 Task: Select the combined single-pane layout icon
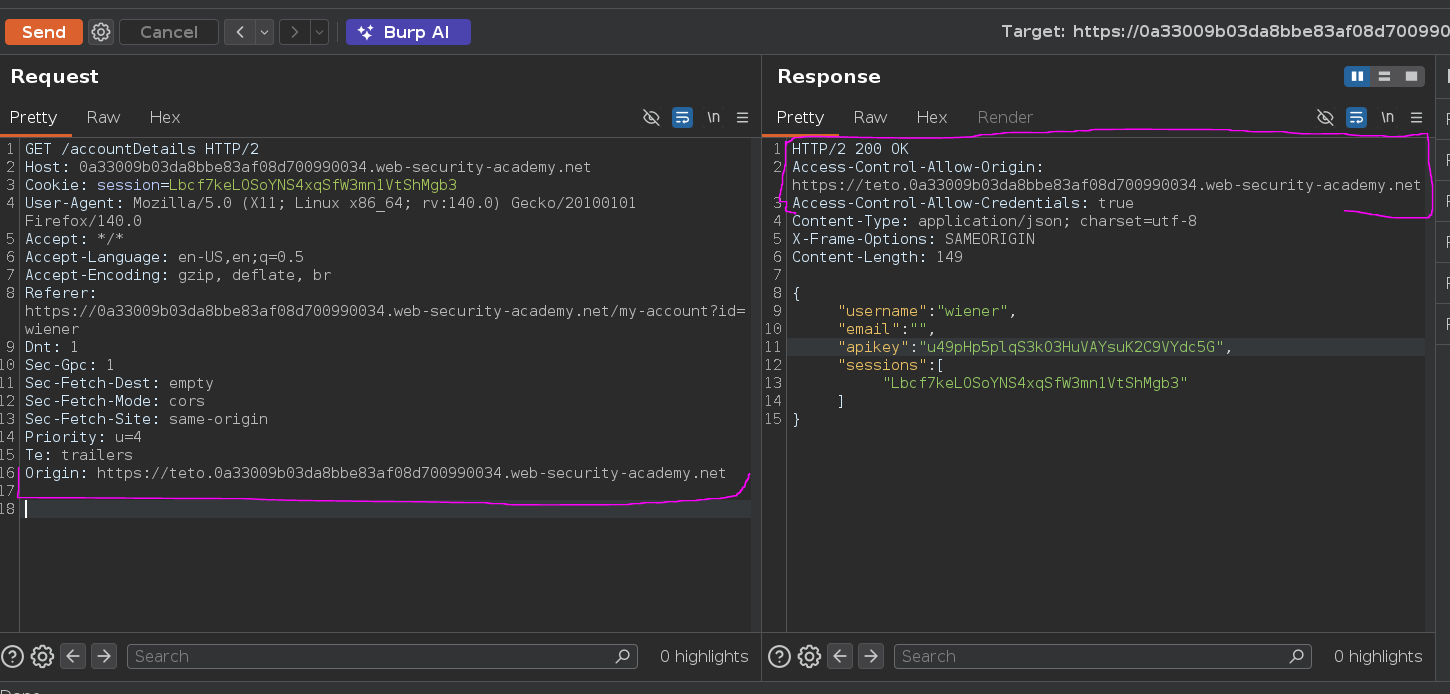click(1411, 76)
